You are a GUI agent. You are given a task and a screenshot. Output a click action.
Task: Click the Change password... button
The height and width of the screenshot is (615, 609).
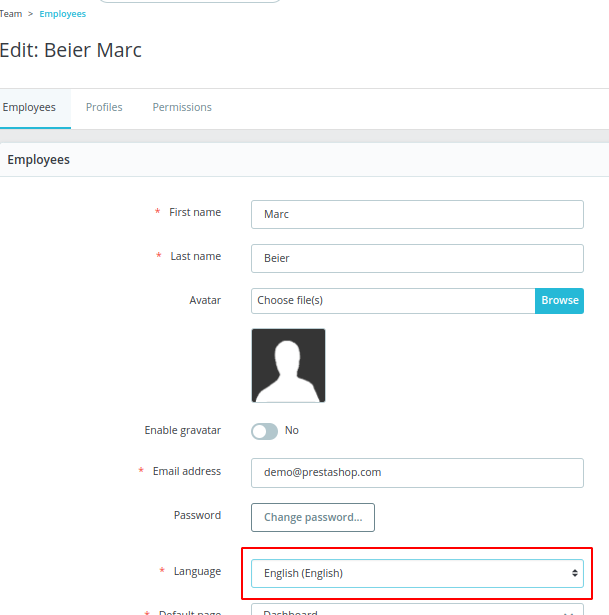pos(313,517)
